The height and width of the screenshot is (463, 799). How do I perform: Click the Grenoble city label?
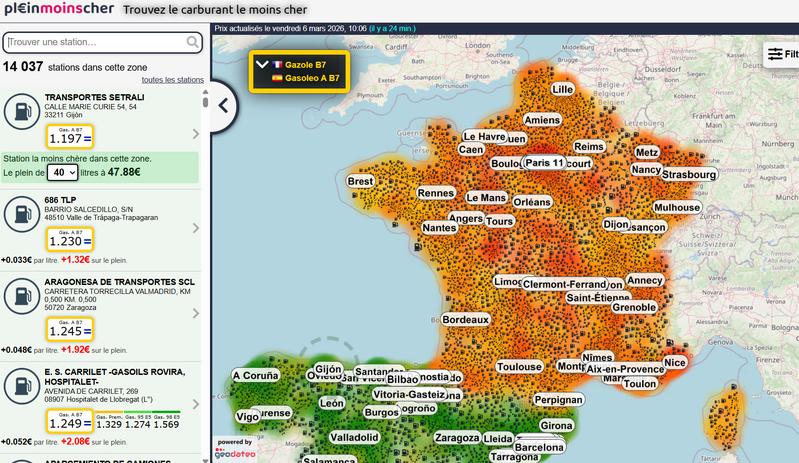click(634, 307)
